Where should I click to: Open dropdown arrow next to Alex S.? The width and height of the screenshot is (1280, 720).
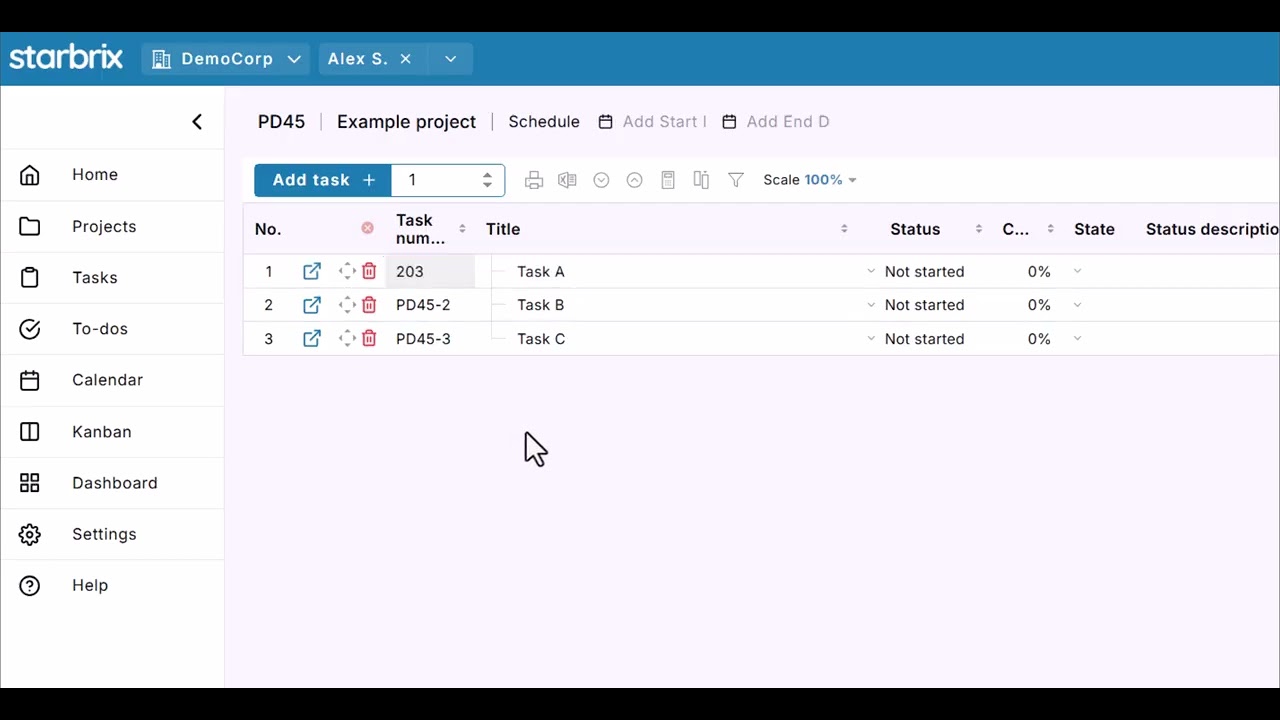[x=451, y=59]
